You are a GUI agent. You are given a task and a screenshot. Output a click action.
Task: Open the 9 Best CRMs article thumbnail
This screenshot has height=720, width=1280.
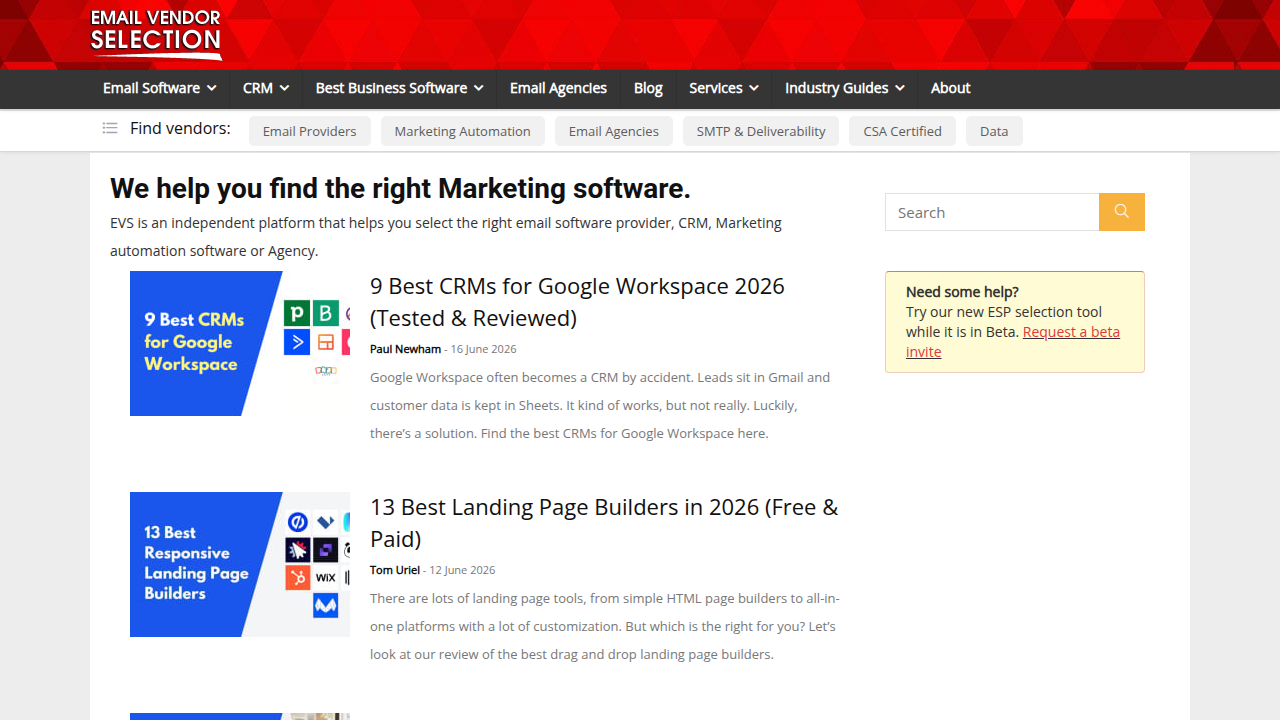[x=240, y=343]
